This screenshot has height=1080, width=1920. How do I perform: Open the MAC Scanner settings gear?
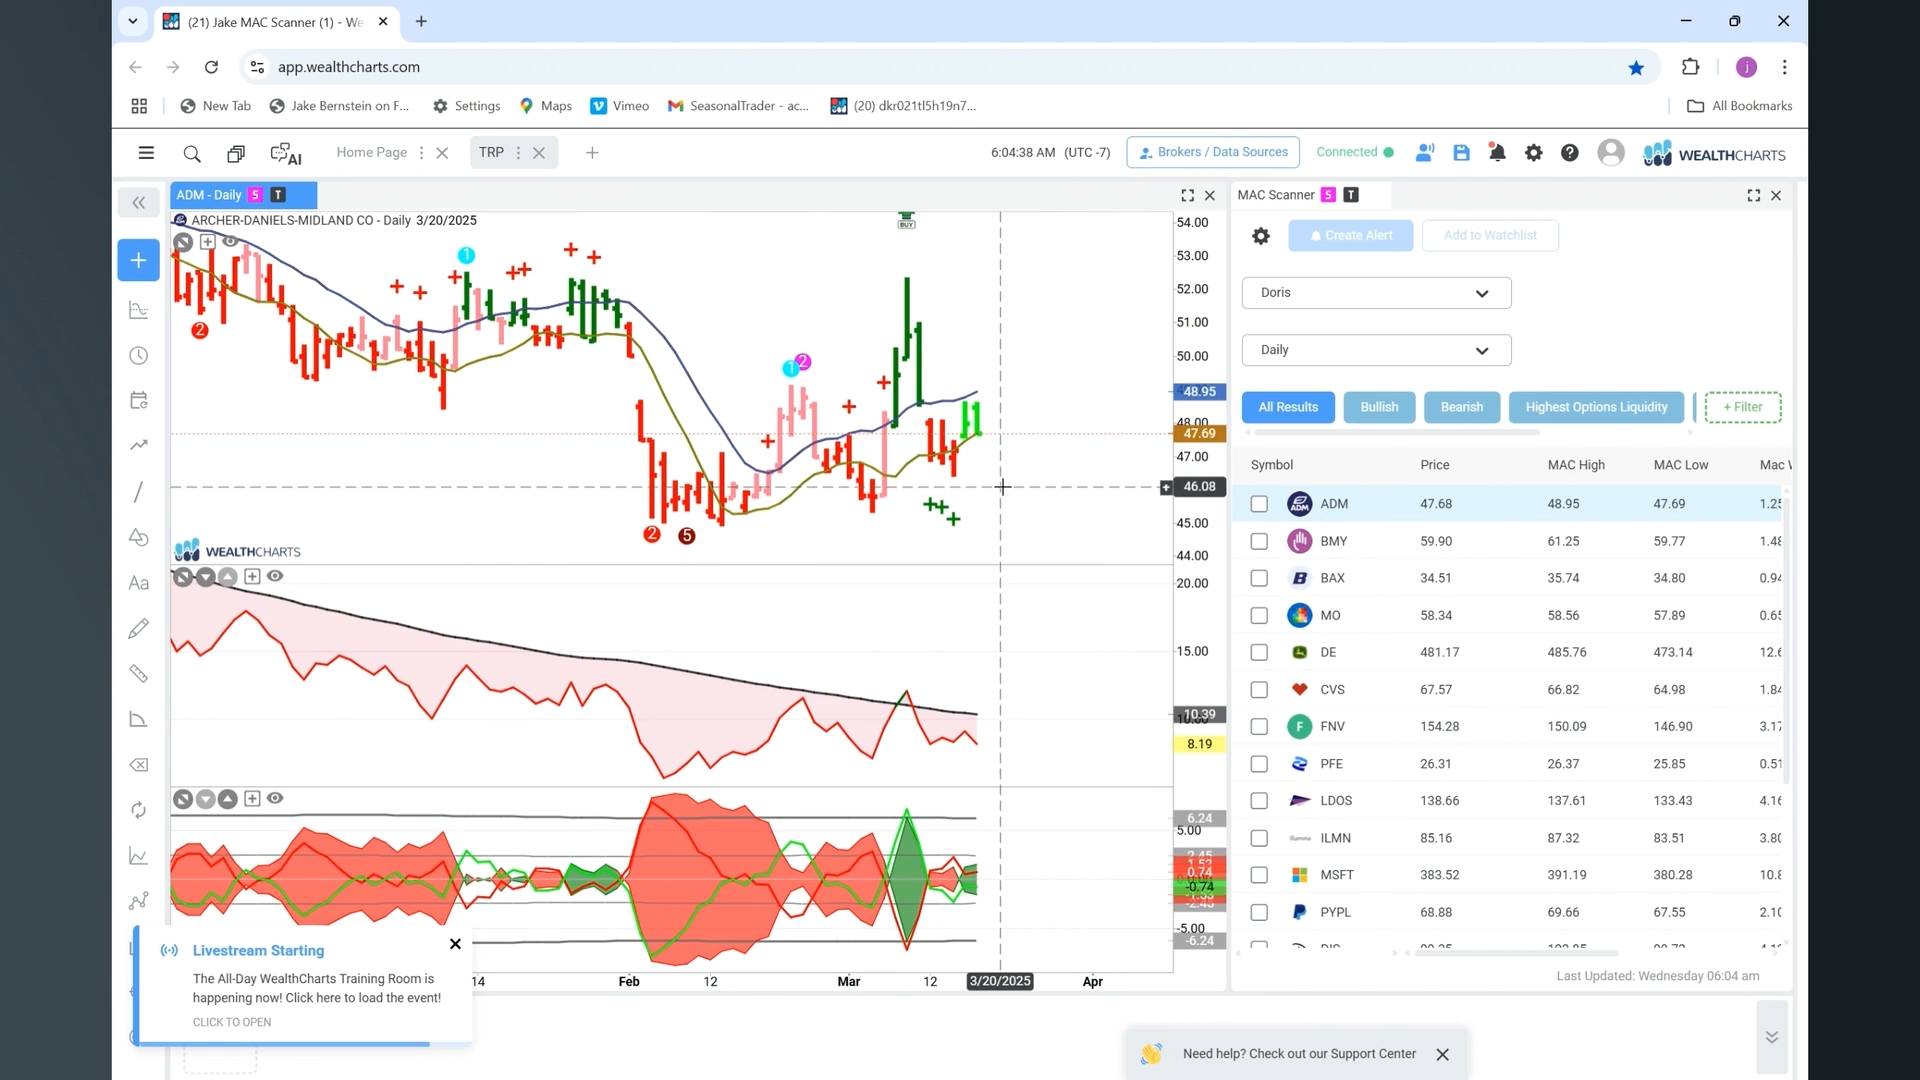click(x=1261, y=236)
